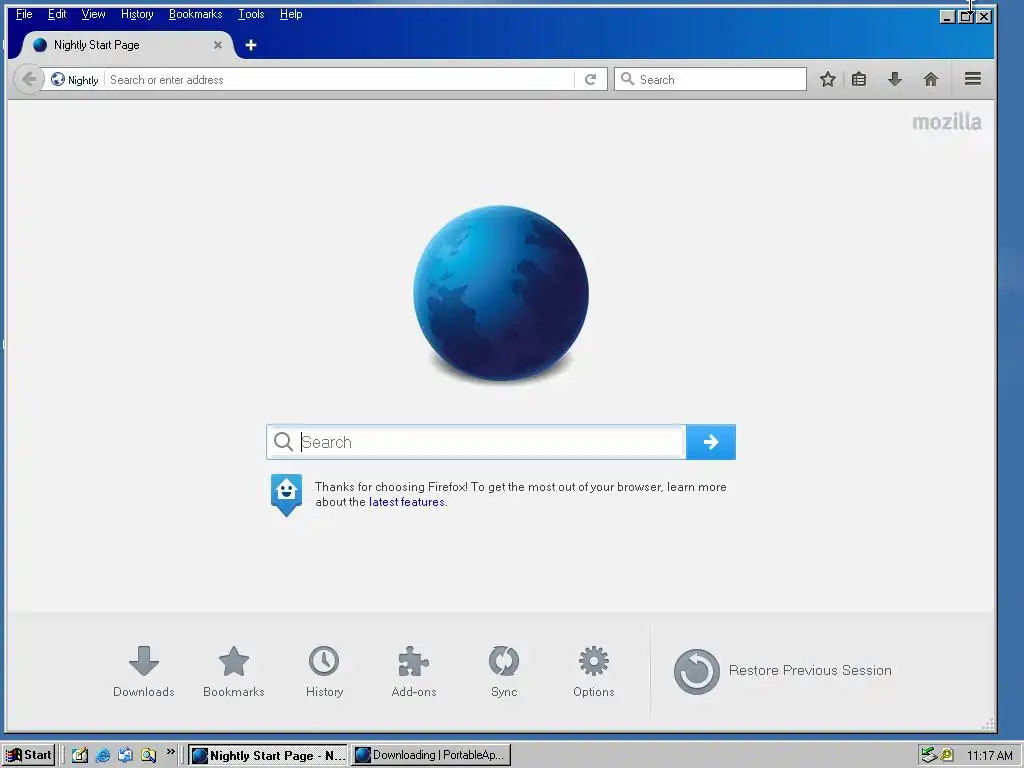Open History from the start page
The image size is (1024, 768).
click(x=324, y=671)
